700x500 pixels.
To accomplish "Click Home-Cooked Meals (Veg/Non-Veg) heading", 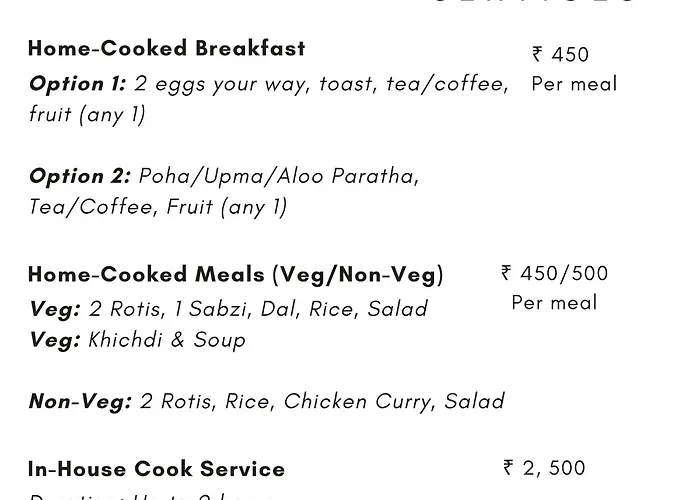I will click(x=236, y=275).
